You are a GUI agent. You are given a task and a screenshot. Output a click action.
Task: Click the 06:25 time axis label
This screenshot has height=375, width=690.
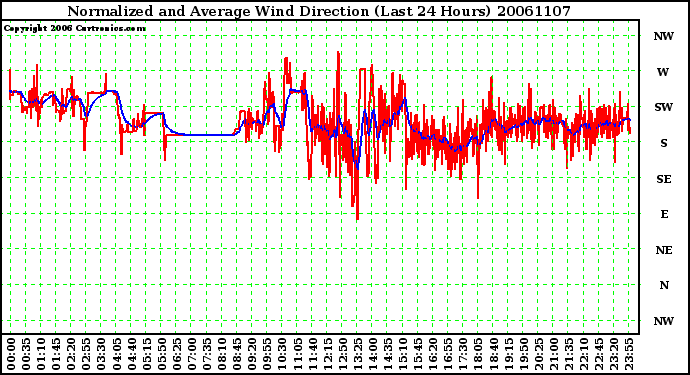[x=176, y=354]
